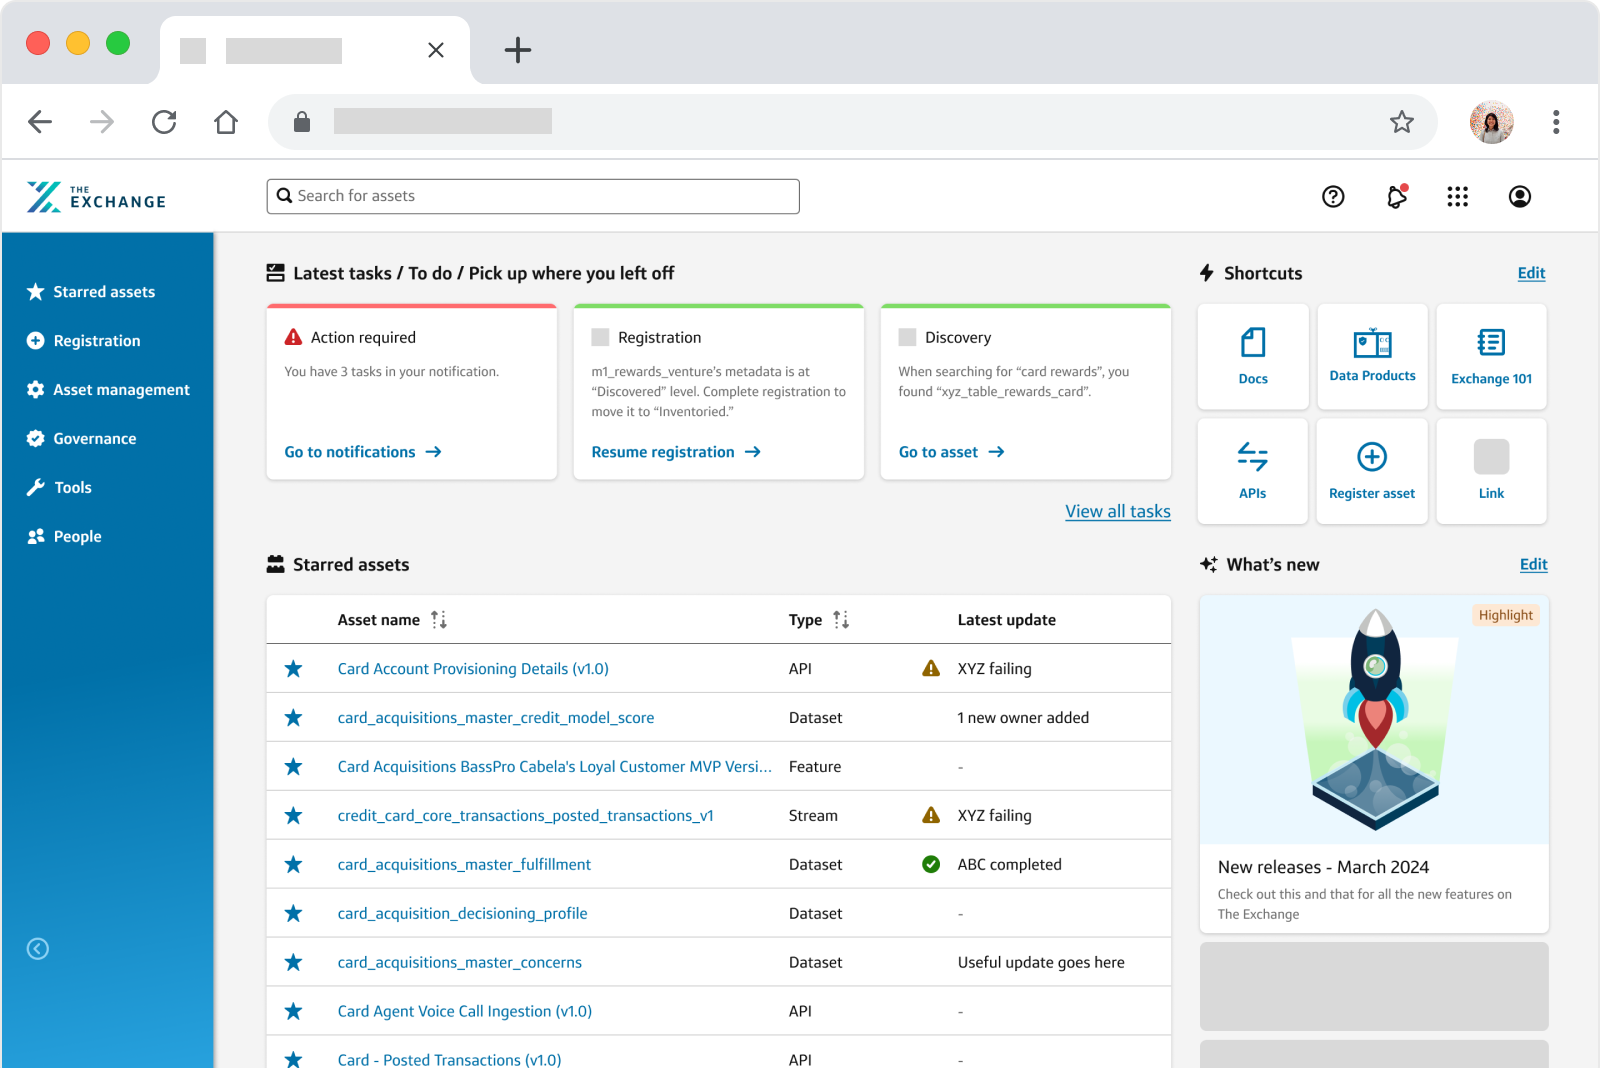The image size is (1600, 1068).
Task: Click View all tasks link
Action: pos(1118,512)
